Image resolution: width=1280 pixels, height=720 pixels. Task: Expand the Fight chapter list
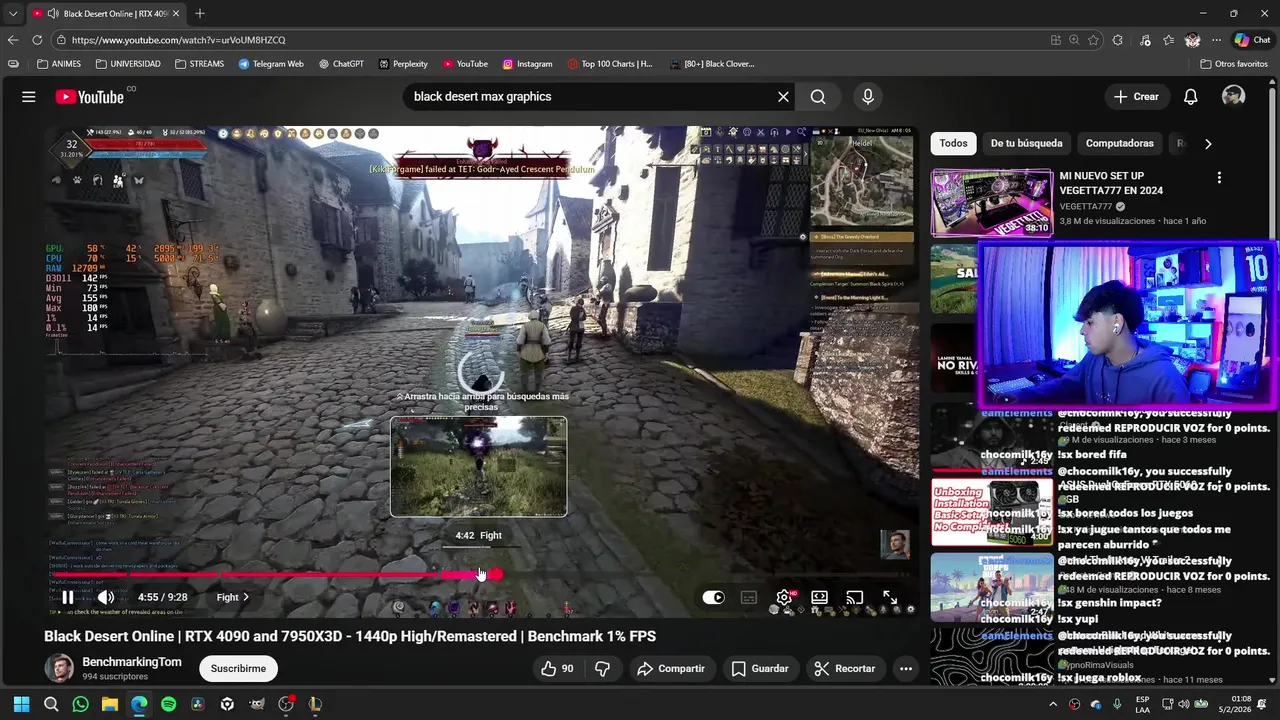click(x=233, y=597)
